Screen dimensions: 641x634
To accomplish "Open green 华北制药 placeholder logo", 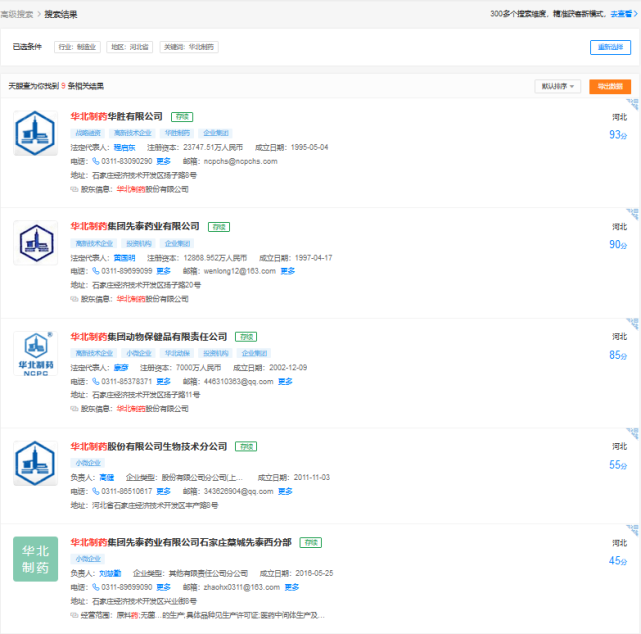I will tap(36, 559).
